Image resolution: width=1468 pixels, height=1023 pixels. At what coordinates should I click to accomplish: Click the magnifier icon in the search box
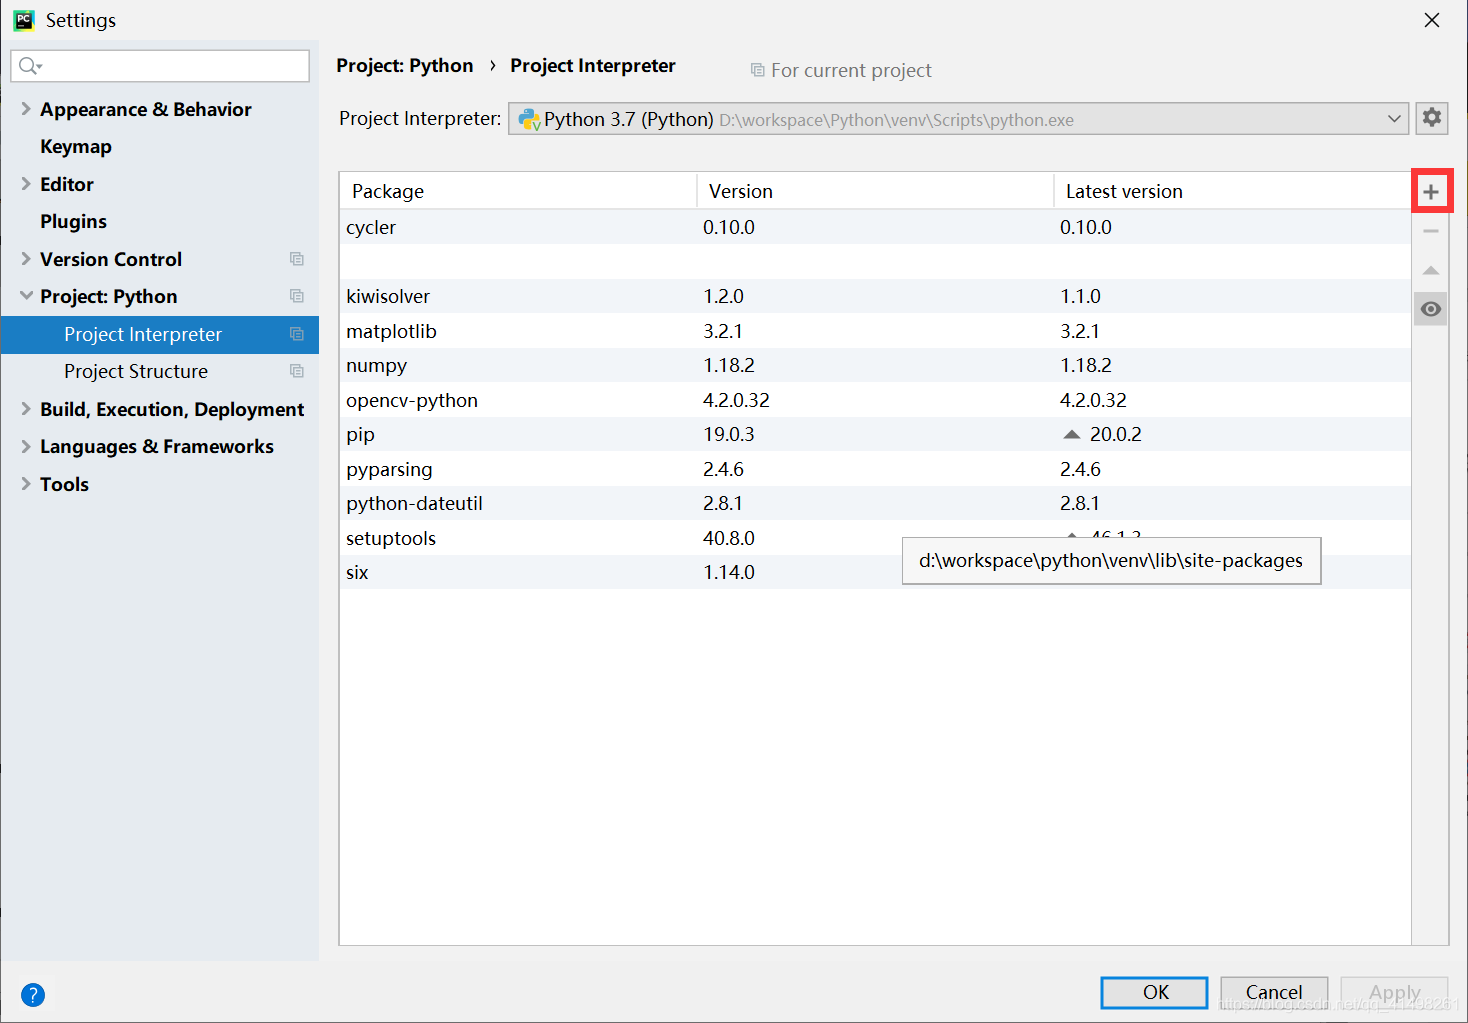tap(29, 65)
